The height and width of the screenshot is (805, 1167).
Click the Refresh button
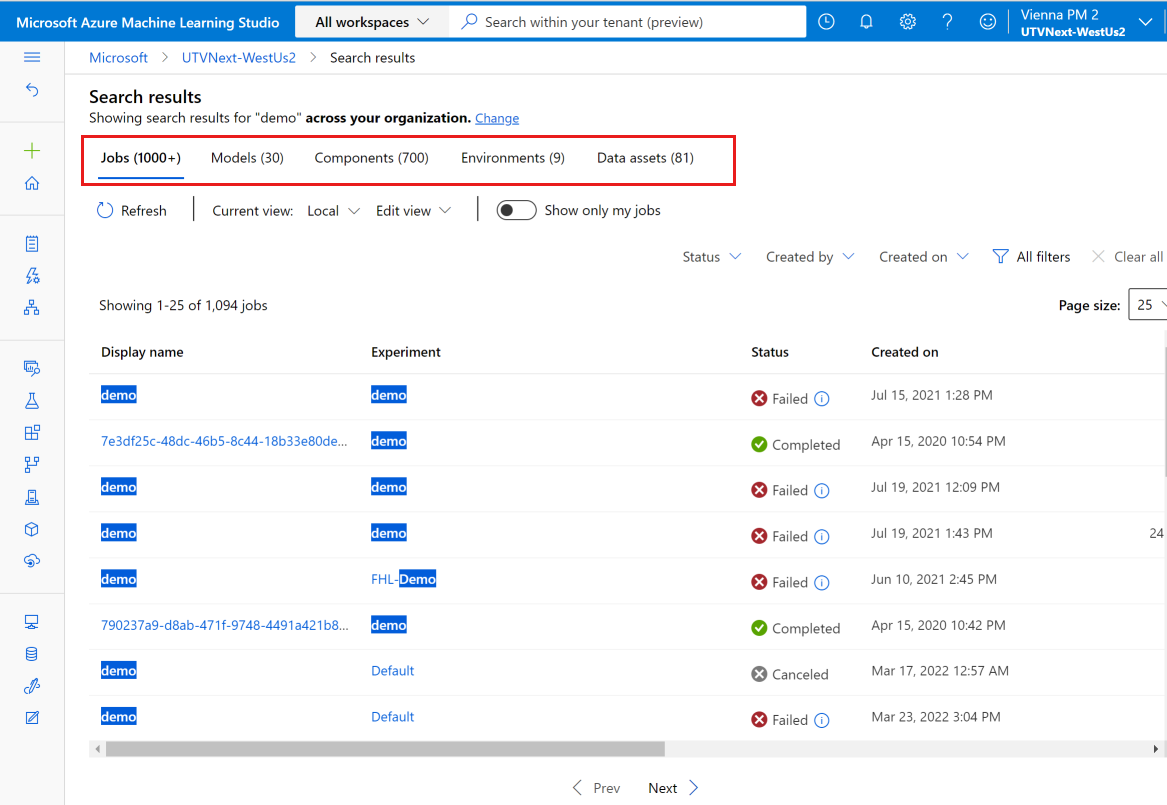click(x=132, y=211)
